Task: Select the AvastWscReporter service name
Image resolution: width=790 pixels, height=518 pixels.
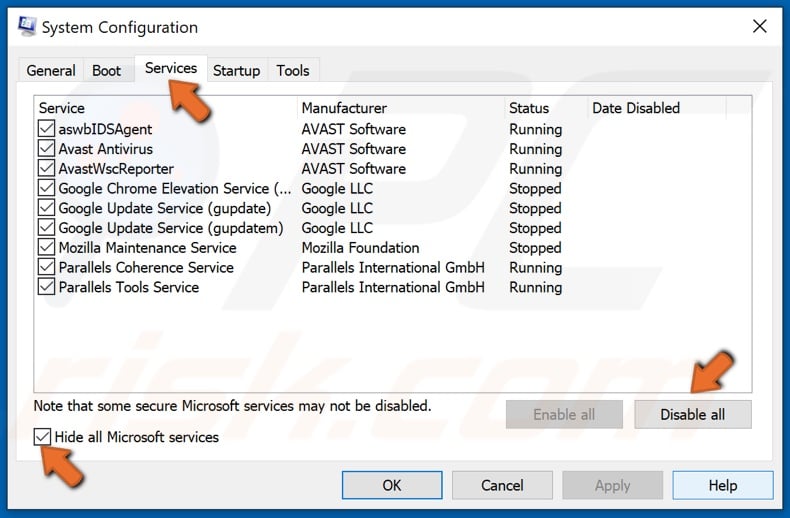Action: (x=116, y=168)
